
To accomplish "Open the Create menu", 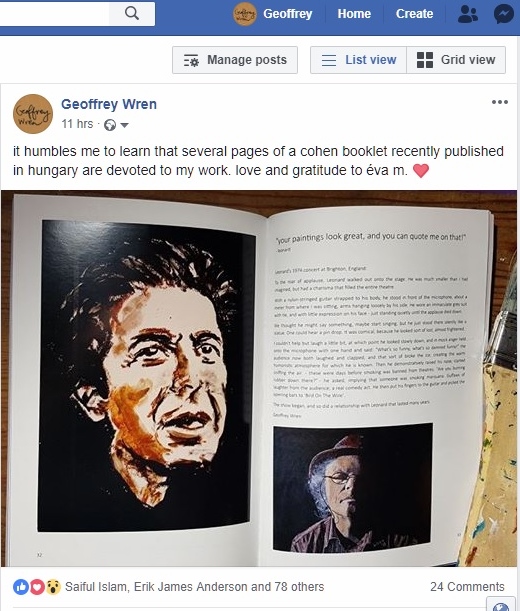I will [x=414, y=14].
